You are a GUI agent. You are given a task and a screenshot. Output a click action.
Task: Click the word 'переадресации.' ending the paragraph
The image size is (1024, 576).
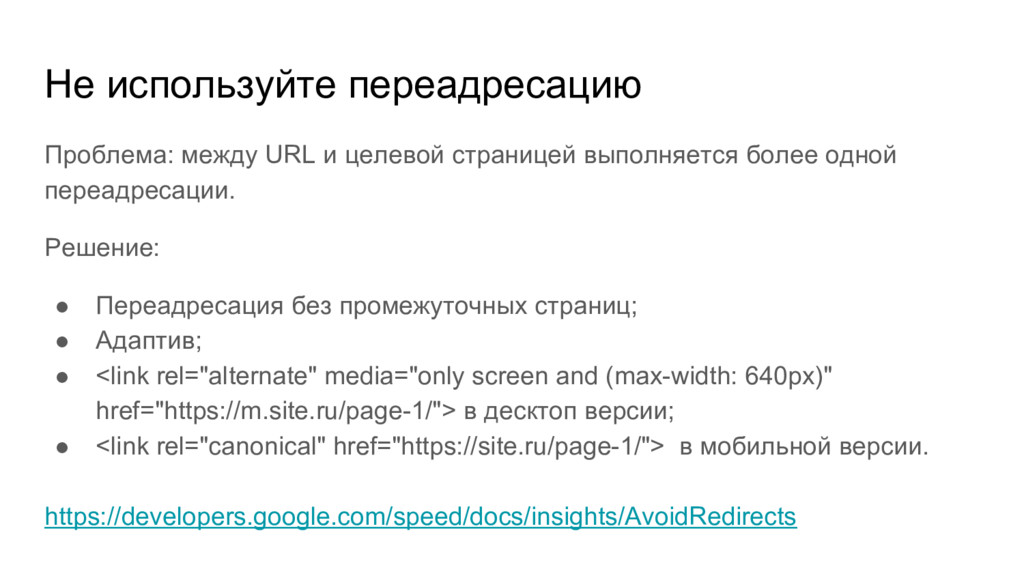(x=139, y=191)
